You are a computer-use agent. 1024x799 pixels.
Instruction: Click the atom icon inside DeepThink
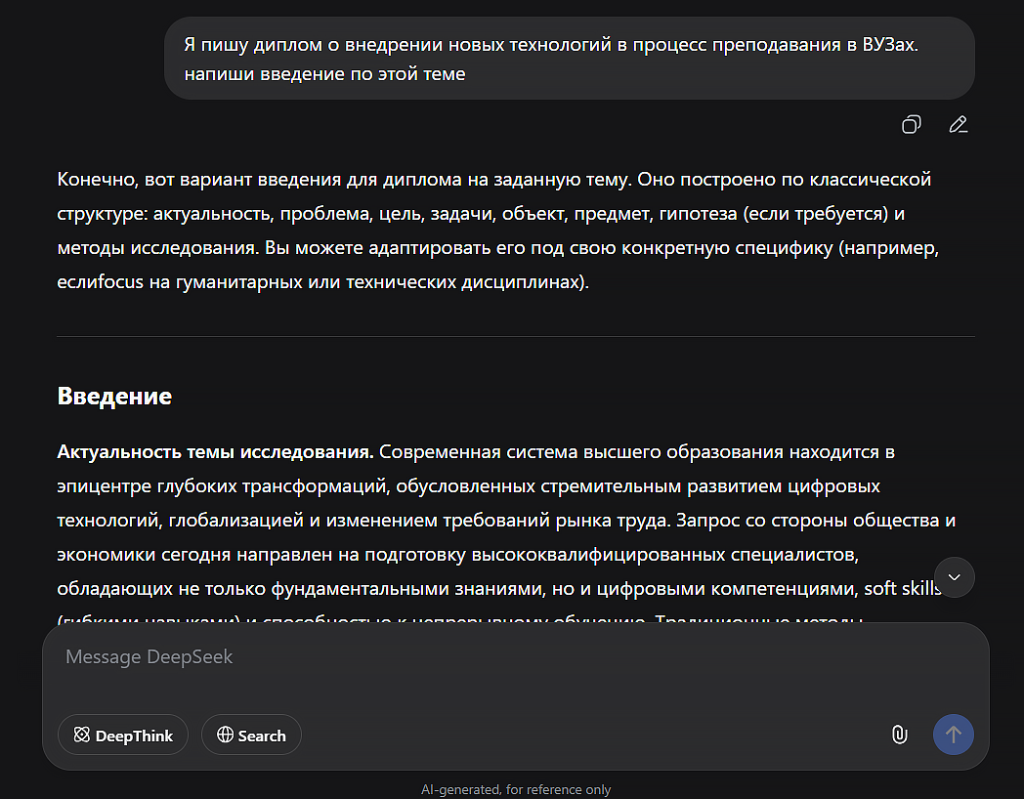tap(82, 736)
